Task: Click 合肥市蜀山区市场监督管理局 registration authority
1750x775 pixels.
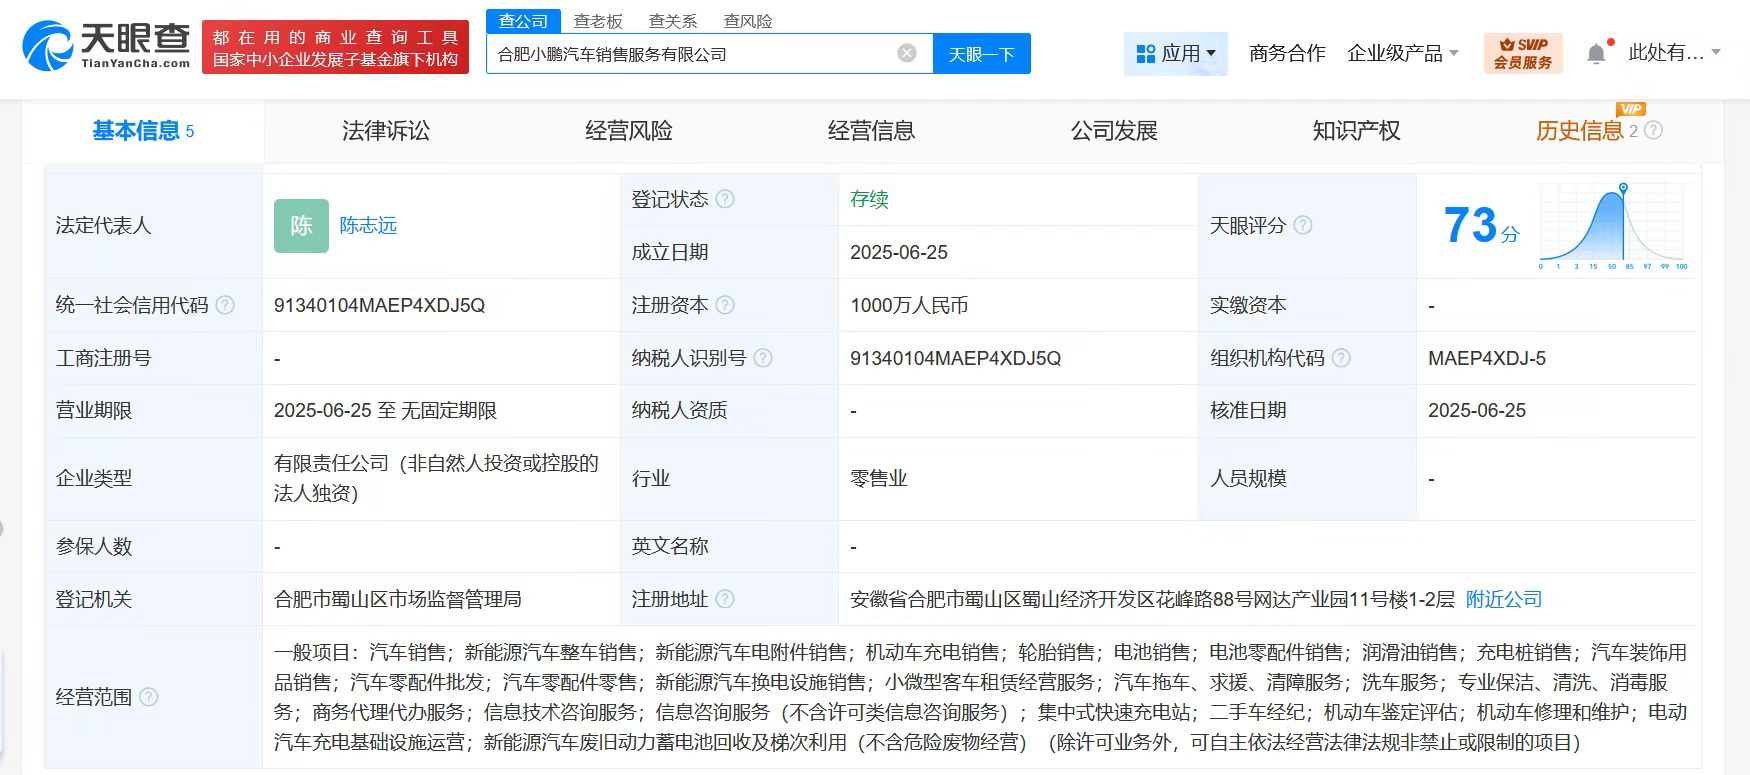Action: click(398, 599)
